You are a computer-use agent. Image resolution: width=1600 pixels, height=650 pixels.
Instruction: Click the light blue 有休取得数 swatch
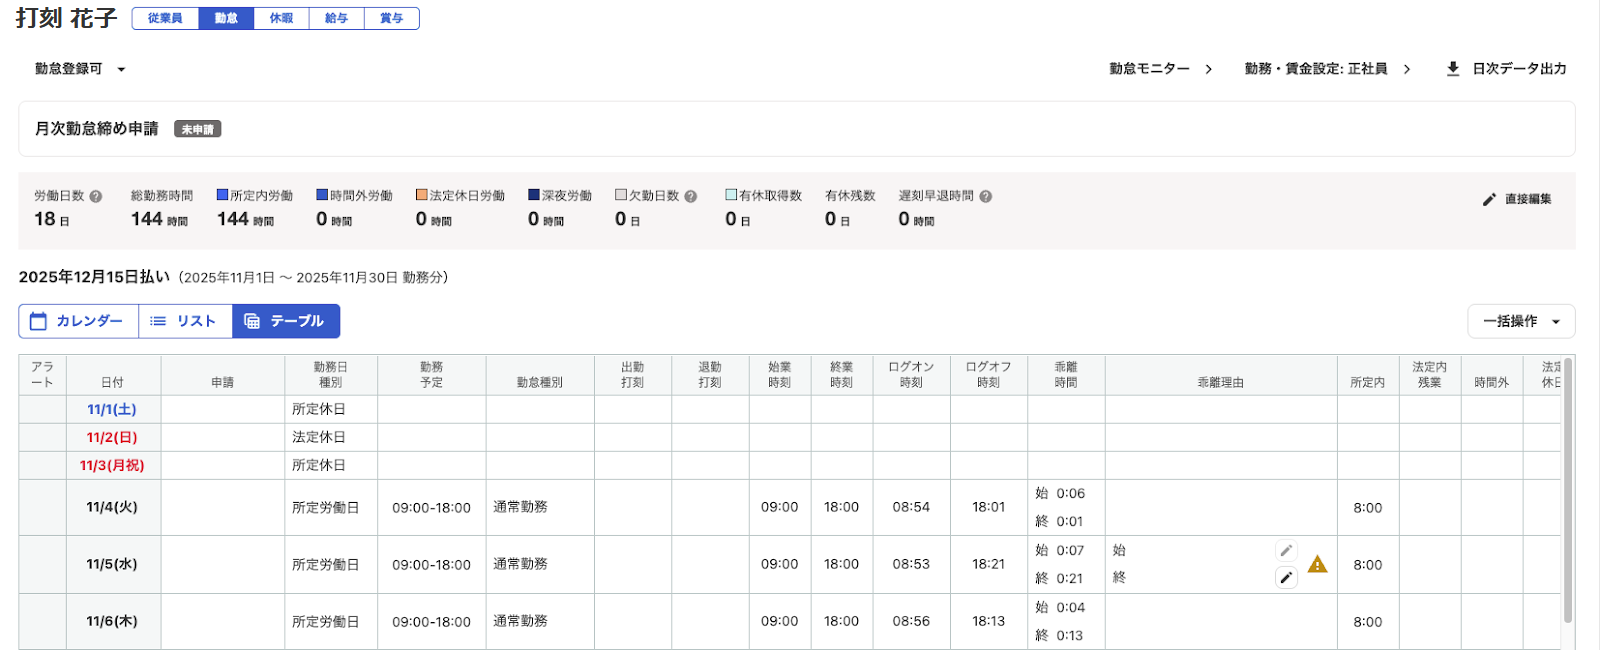click(731, 195)
